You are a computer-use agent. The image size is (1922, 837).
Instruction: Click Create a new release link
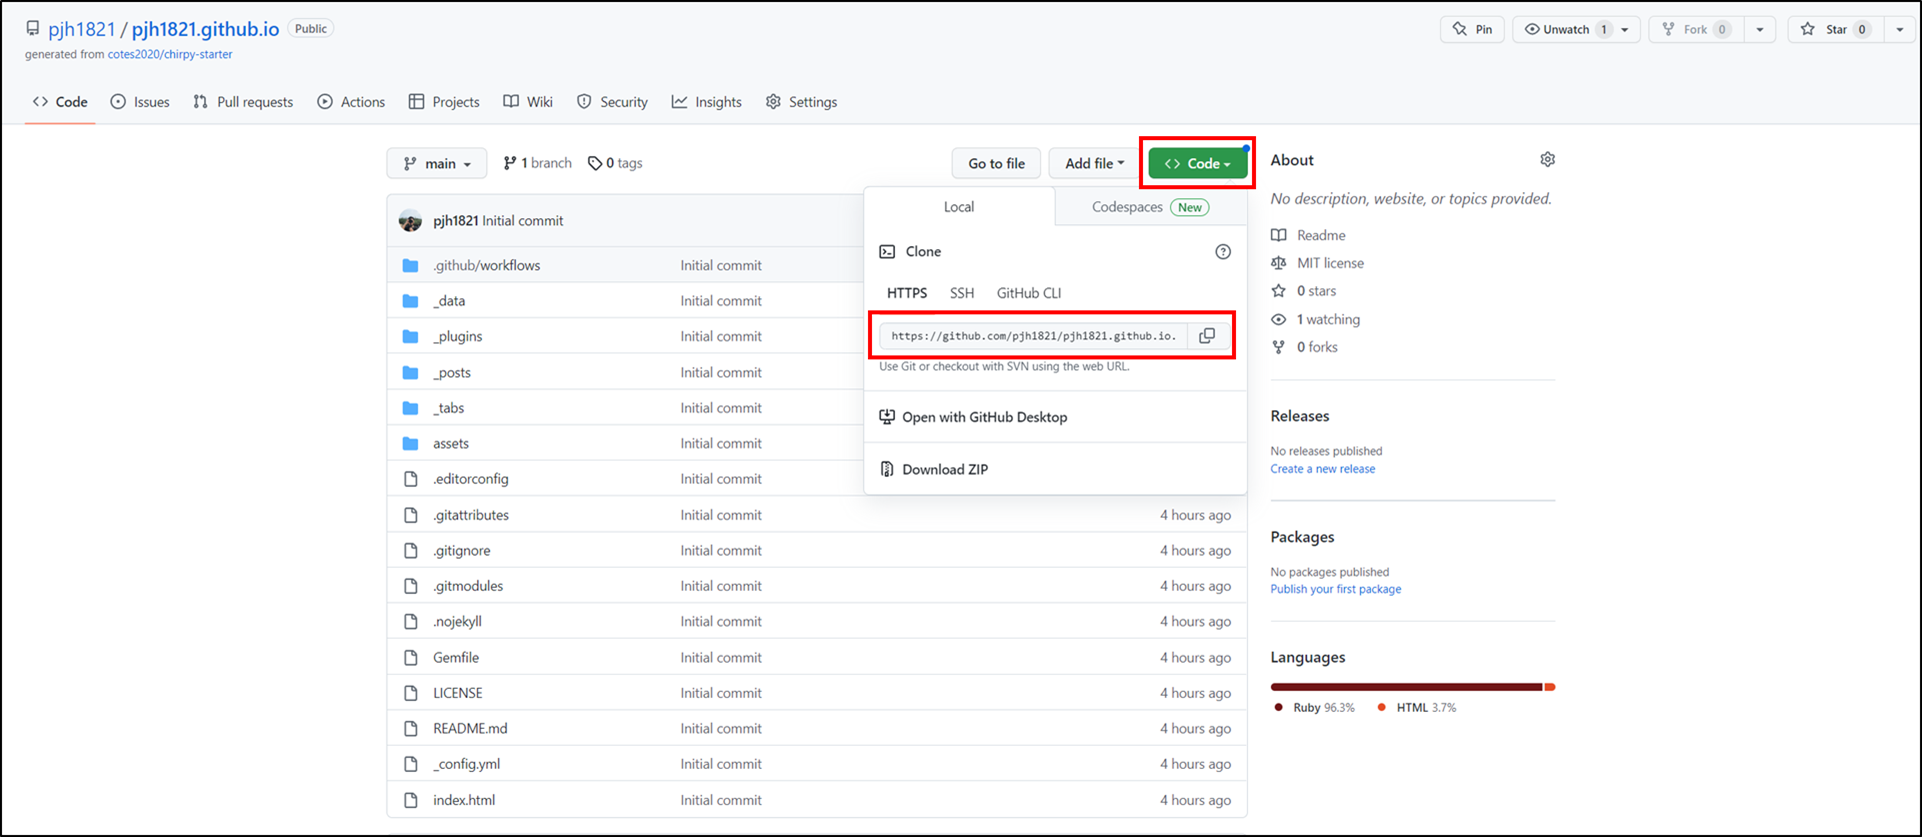pos(1322,469)
